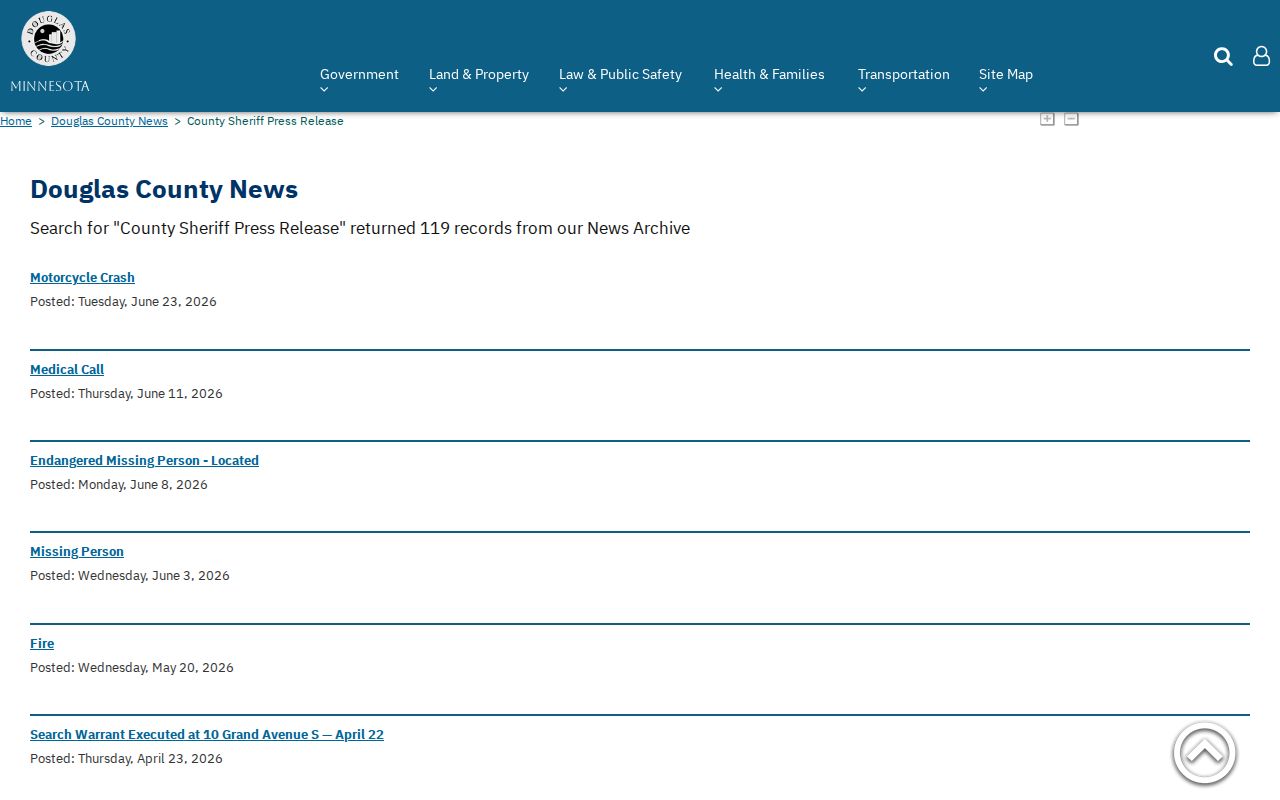
Task: Open the Fire press release
Action: click(x=42, y=644)
